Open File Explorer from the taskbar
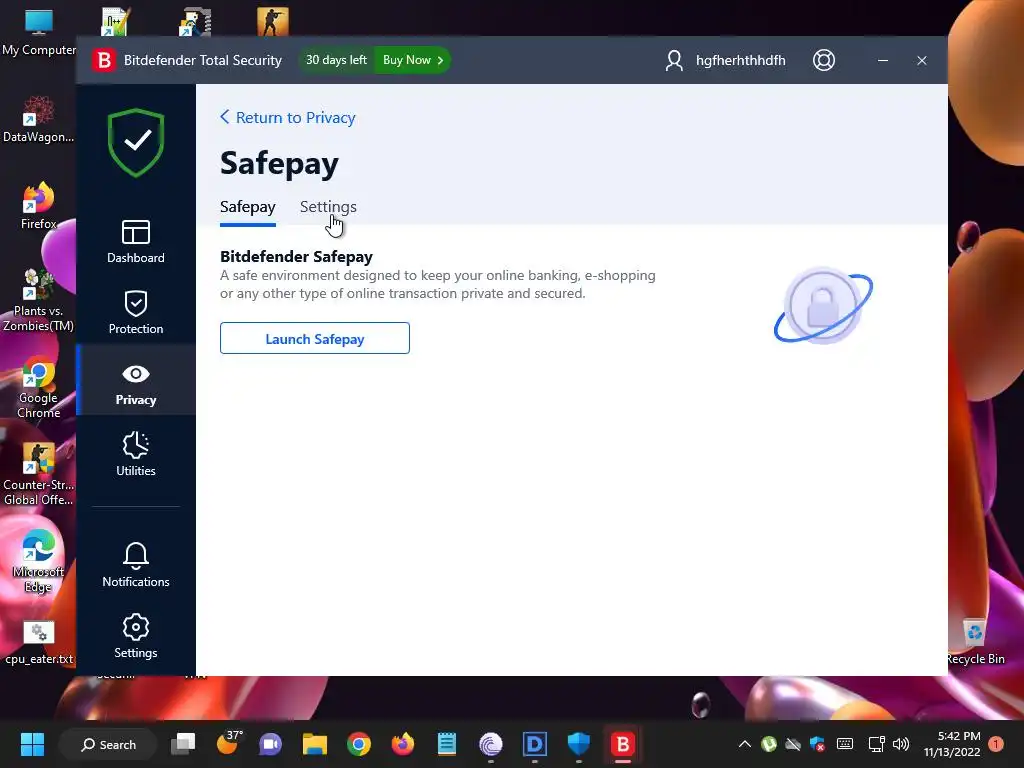Screen dimensions: 1024x768 [315, 744]
